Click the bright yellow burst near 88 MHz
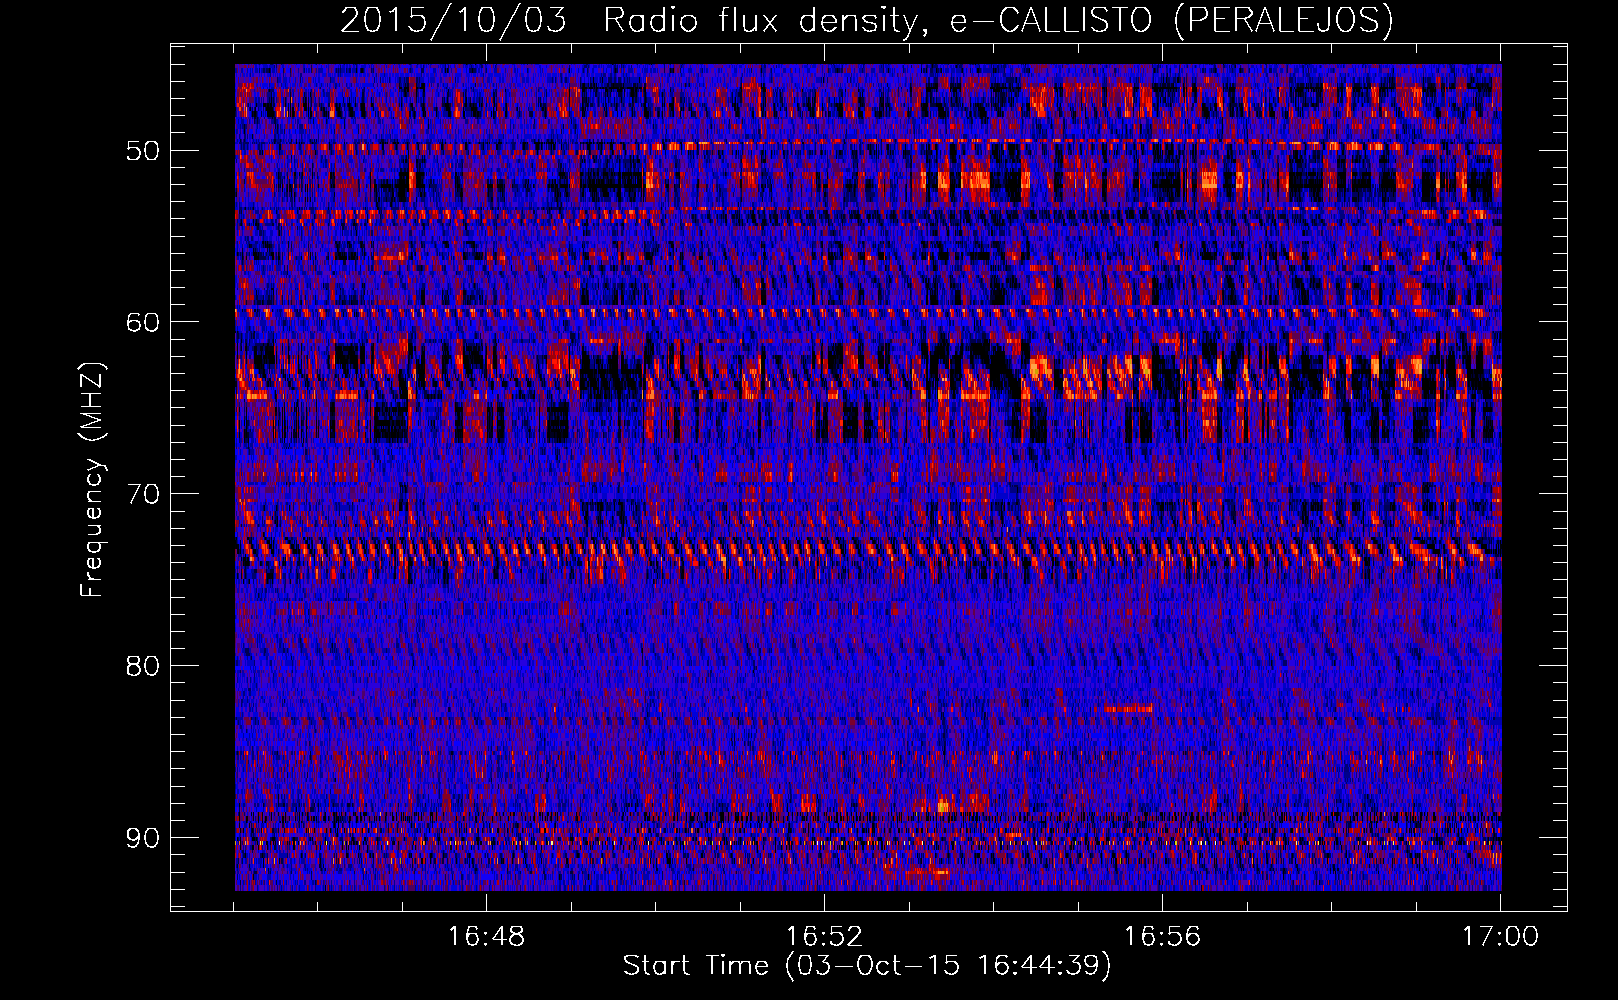 pos(943,805)
